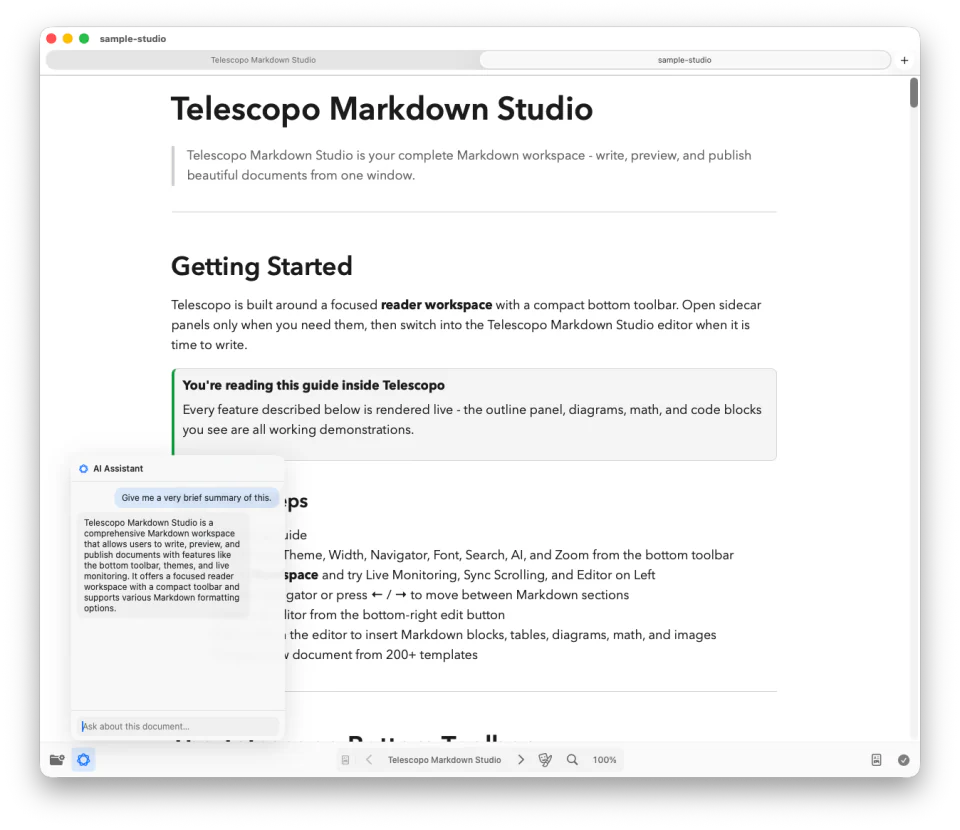This screenshot has height=830, width=960.
Task: Click the Ask about this document field
Action: [x=178, y=726]
